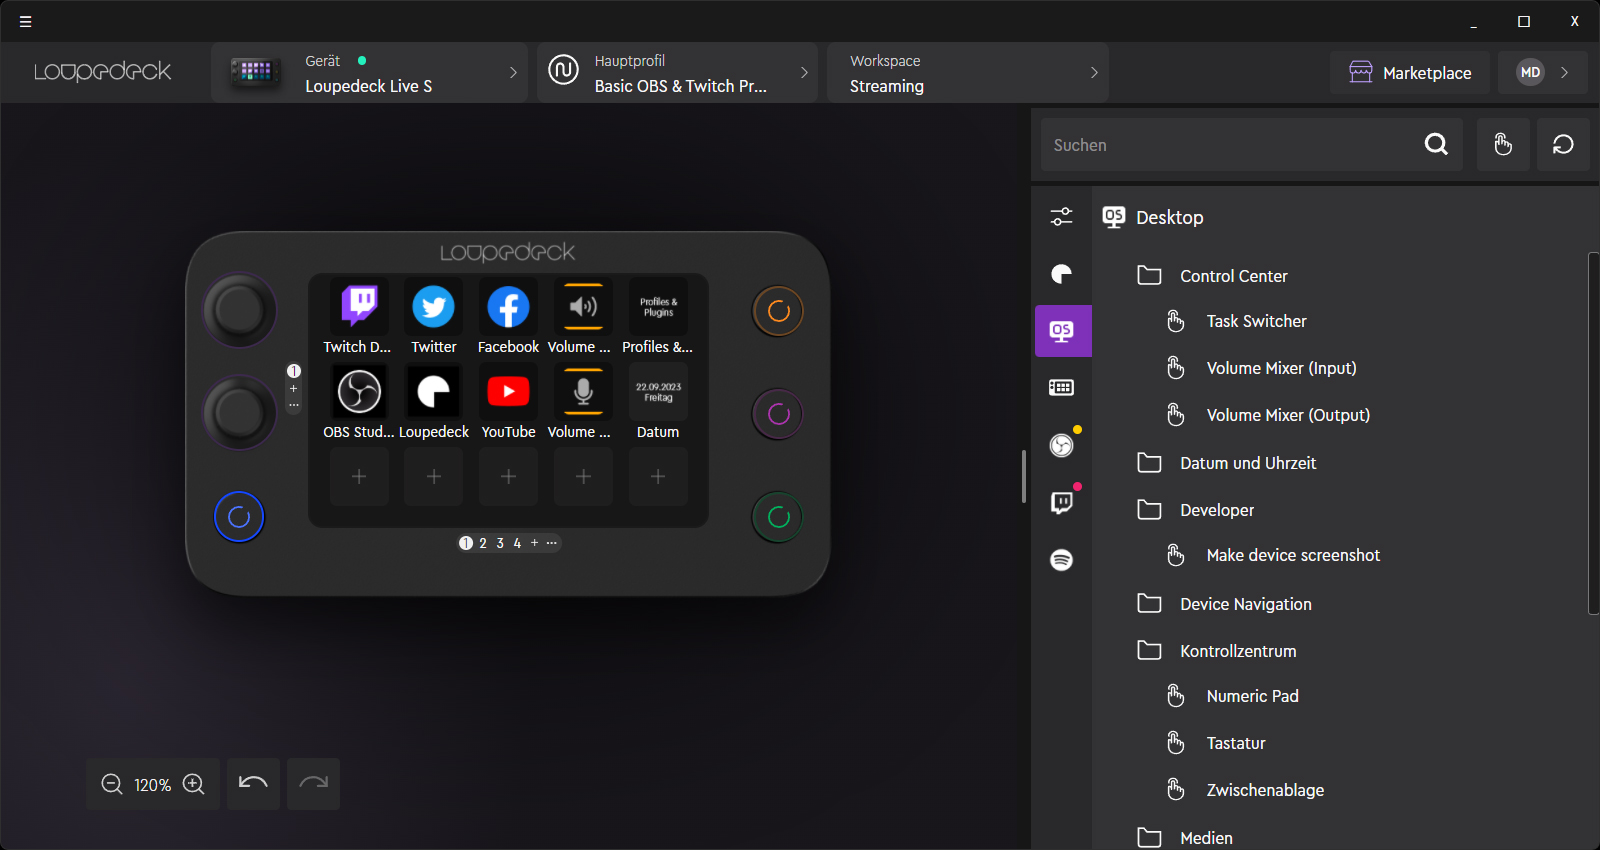Image resolution: width=1600 pixels, height=850 pixels.
Task: Toggle the orange dial at top right
Action: [x=778, y=311]
